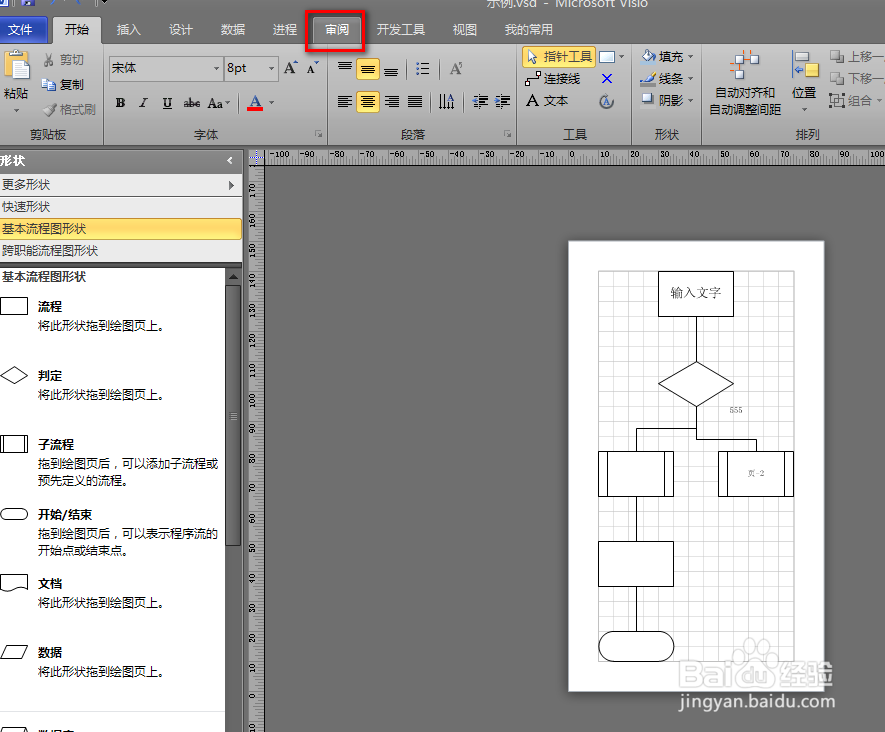Increase font size with the large A icon
885x732 pixels.
tap(290, 68)
